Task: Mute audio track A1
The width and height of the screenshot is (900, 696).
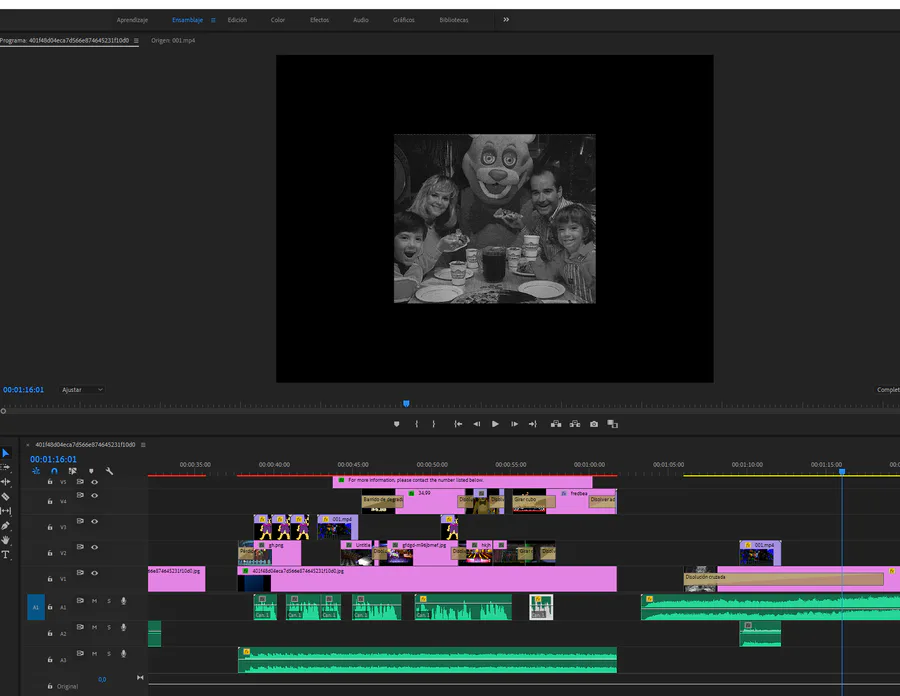Action: [94, 601]
